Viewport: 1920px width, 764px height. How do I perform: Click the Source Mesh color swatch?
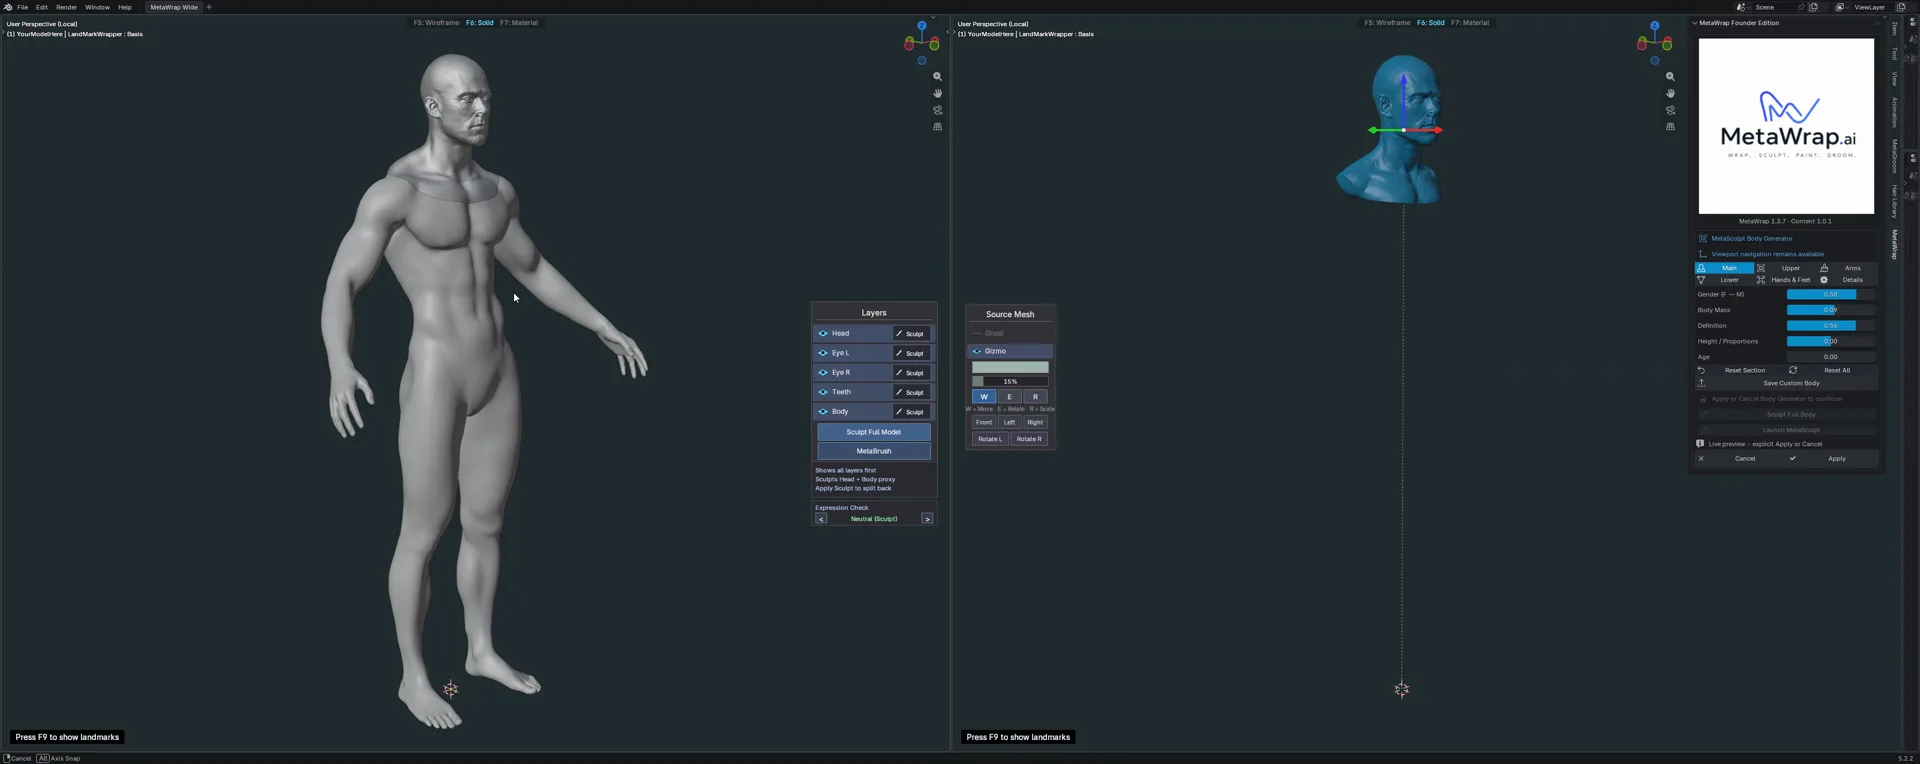(x=1010, y=367)
